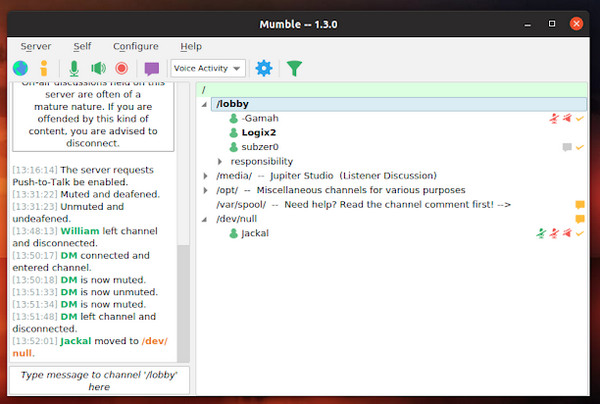Click Jackal's user avatar icon
Screen dimensions: 600x404
(x=233, y=233)
